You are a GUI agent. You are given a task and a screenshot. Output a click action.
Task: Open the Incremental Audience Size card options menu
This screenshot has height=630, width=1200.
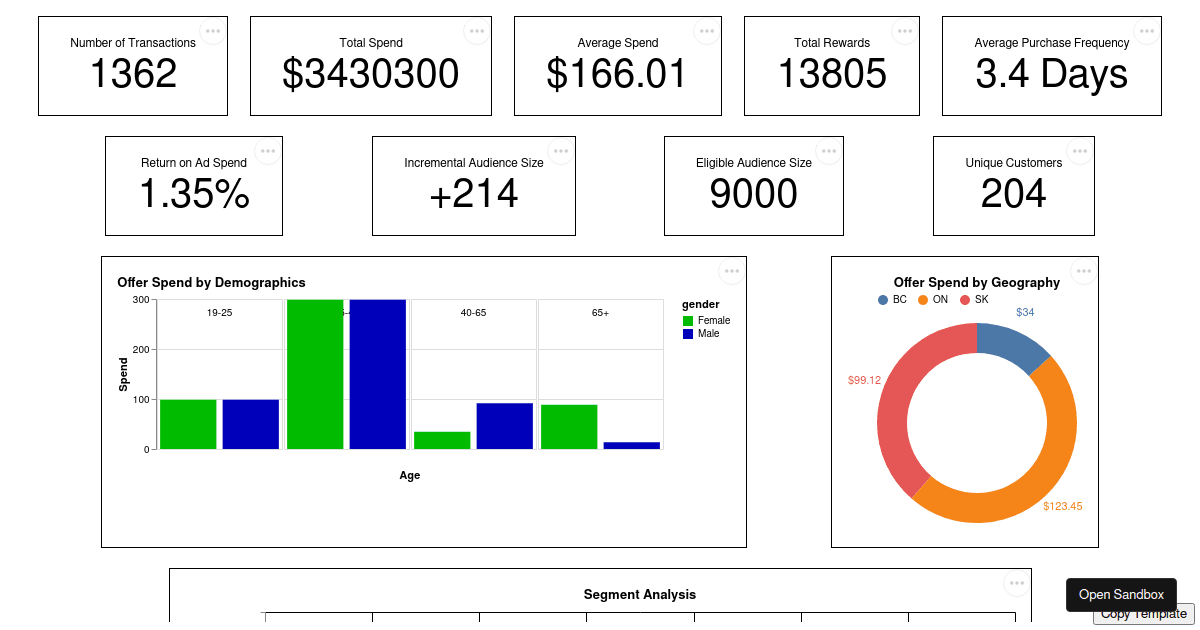pyautogui.click(x=559, y=150)
